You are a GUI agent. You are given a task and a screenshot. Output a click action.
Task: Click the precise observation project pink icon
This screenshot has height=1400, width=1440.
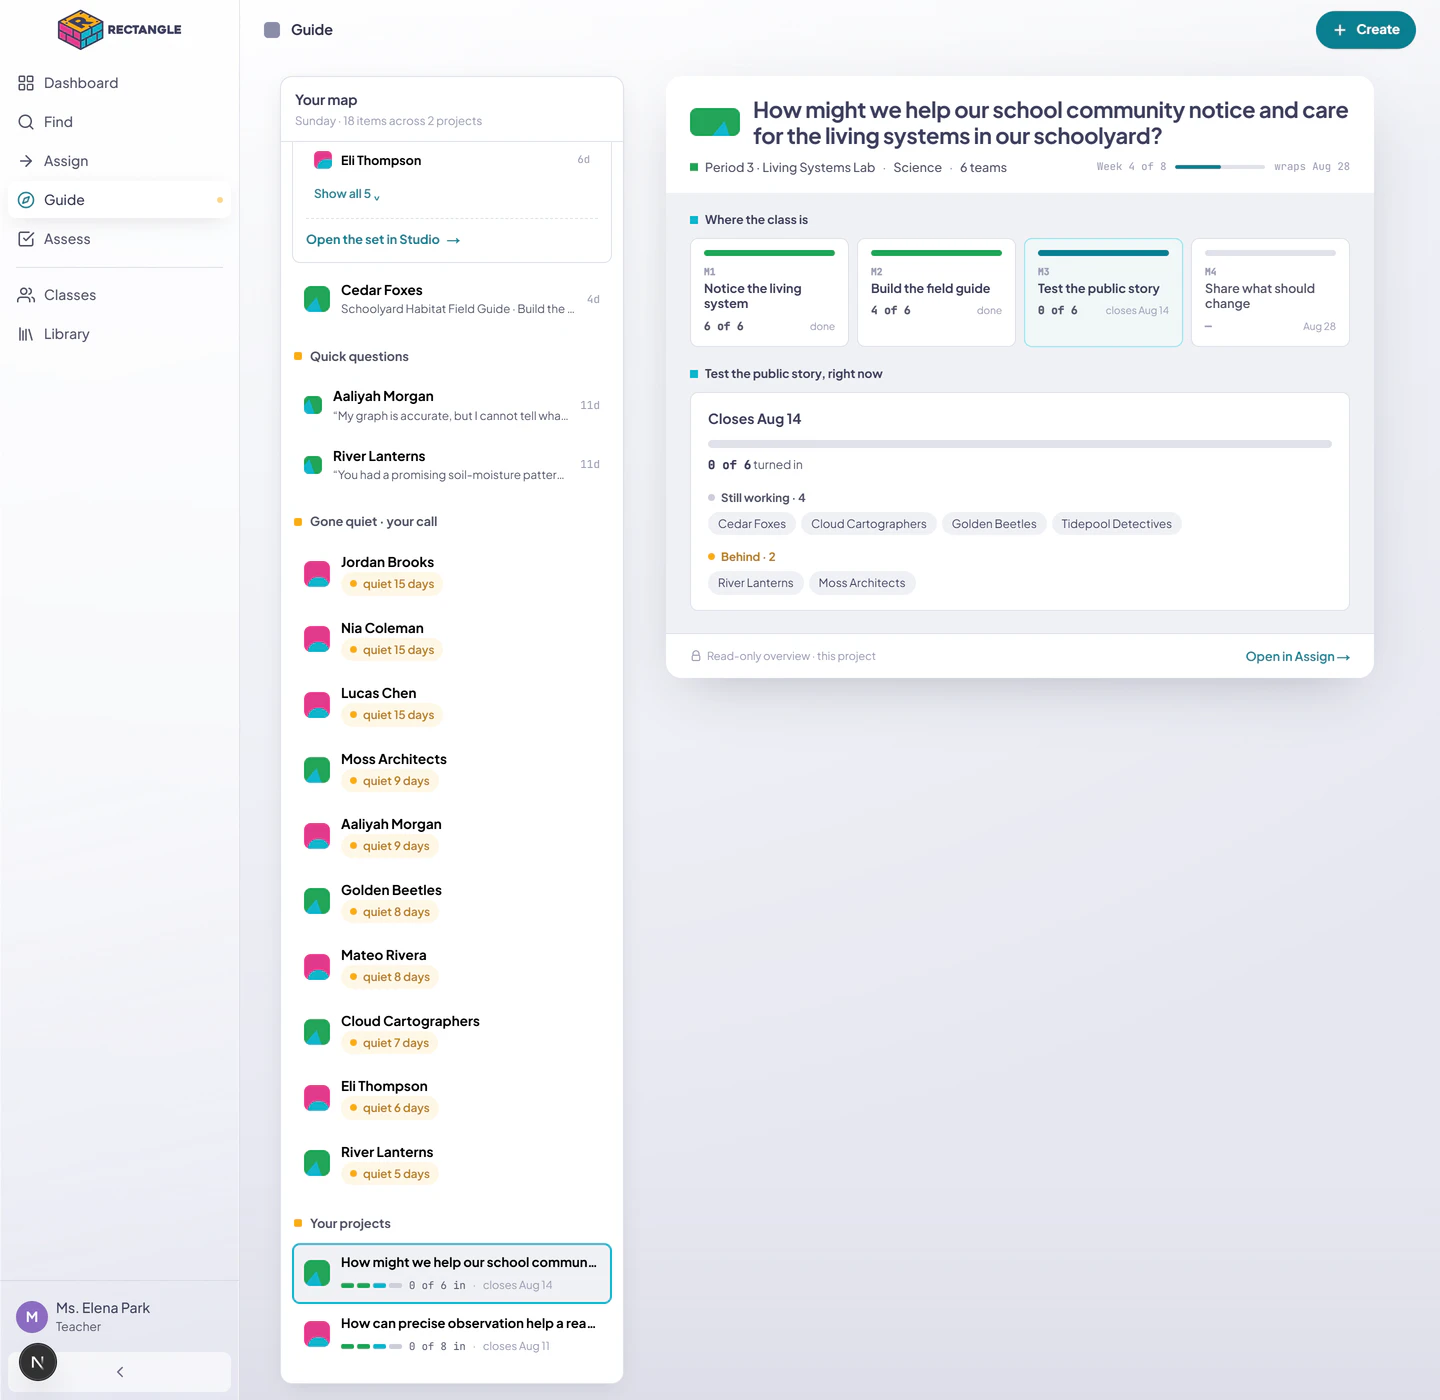coord(317,1334)
